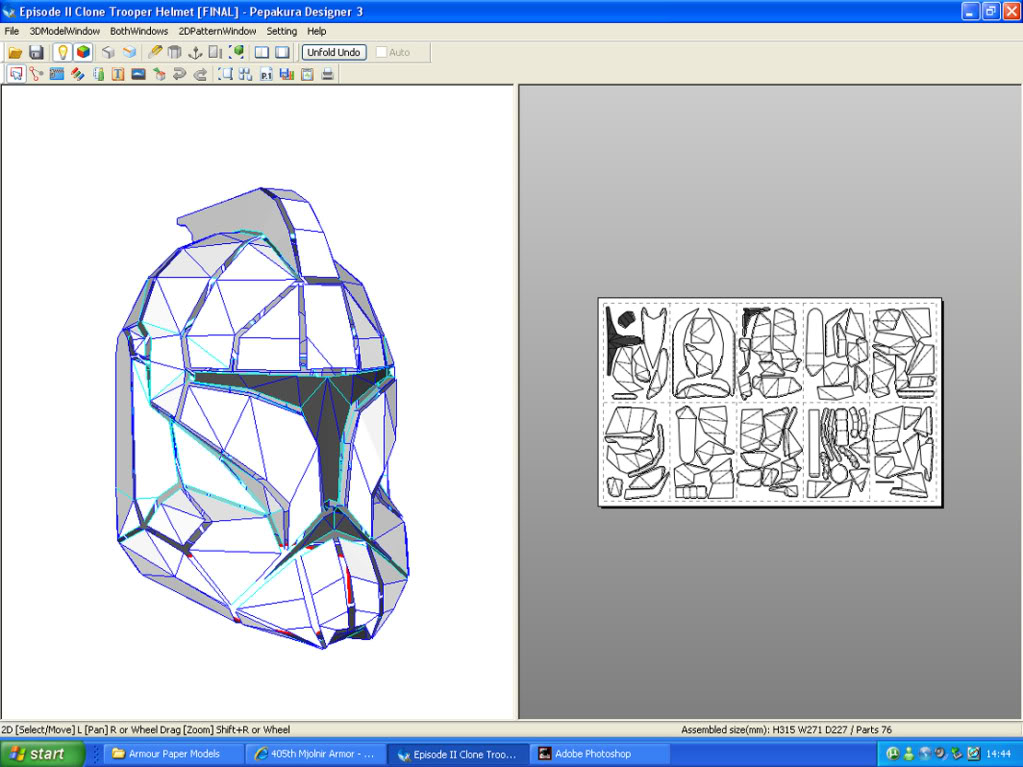The height and width of the screenshot is (767, 1023).
Task: Click the gray cylinder-shaped model icon
Action: pyautogui.click(x=174, y=52)
